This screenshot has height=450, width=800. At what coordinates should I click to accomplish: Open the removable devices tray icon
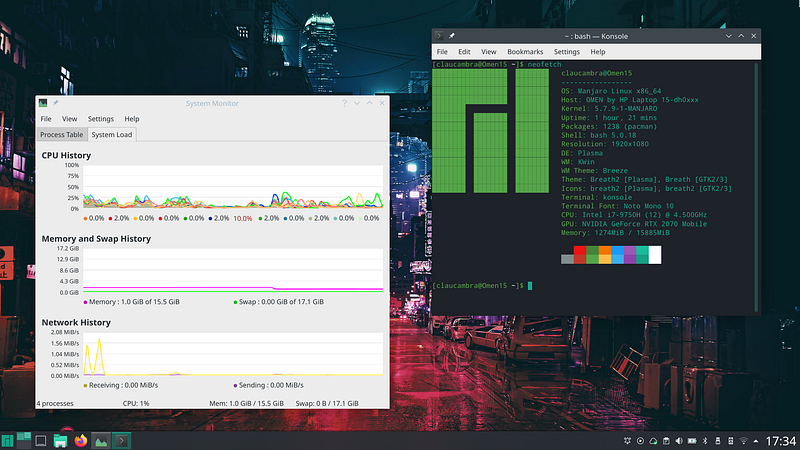[718, 441]
